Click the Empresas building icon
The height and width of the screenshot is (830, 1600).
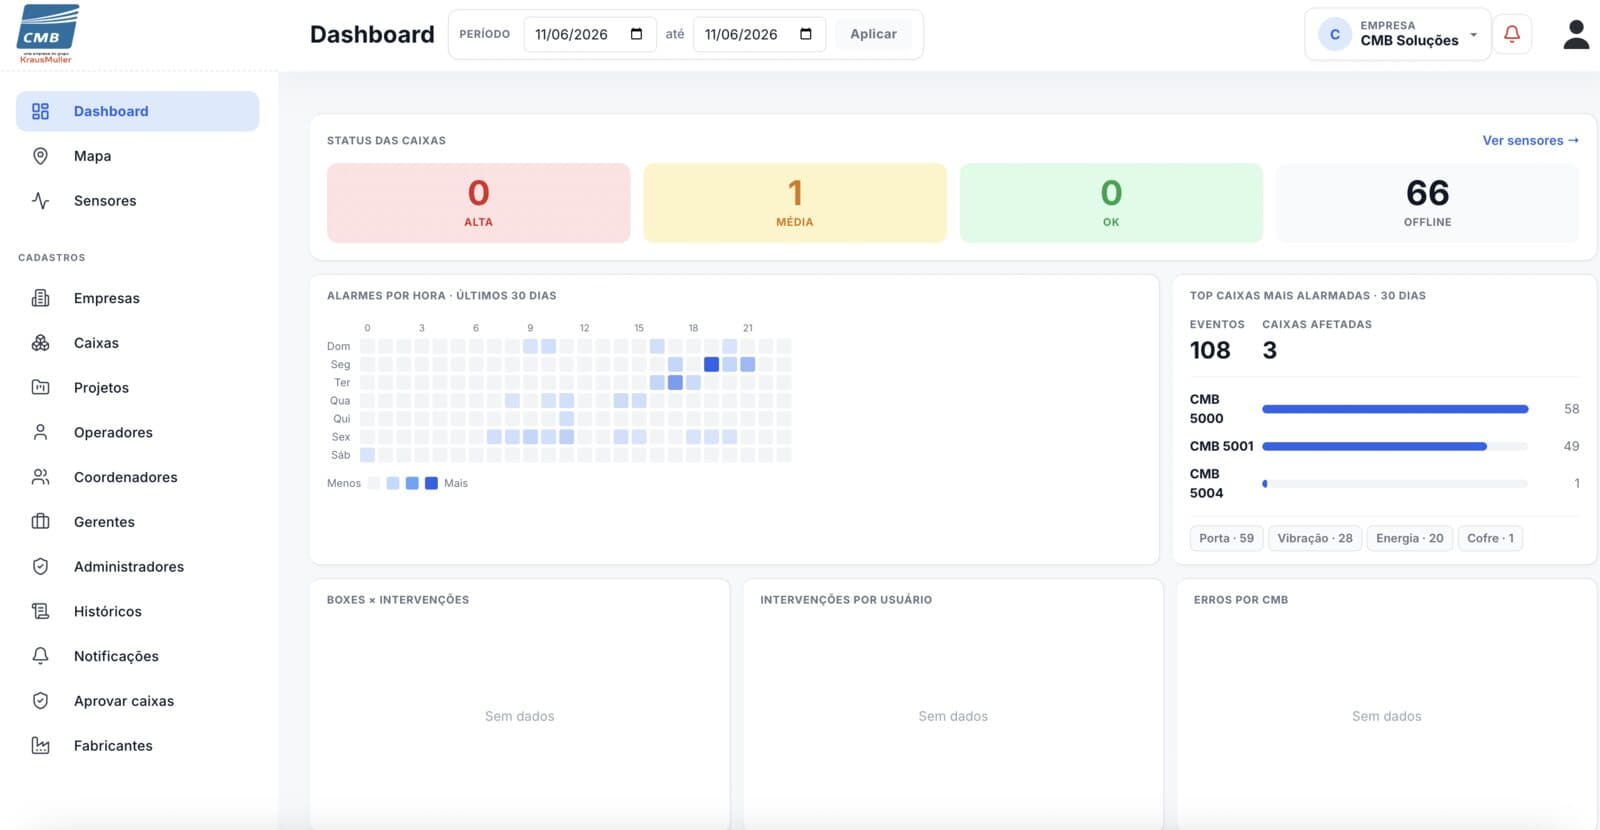click(x=40, y=298)
